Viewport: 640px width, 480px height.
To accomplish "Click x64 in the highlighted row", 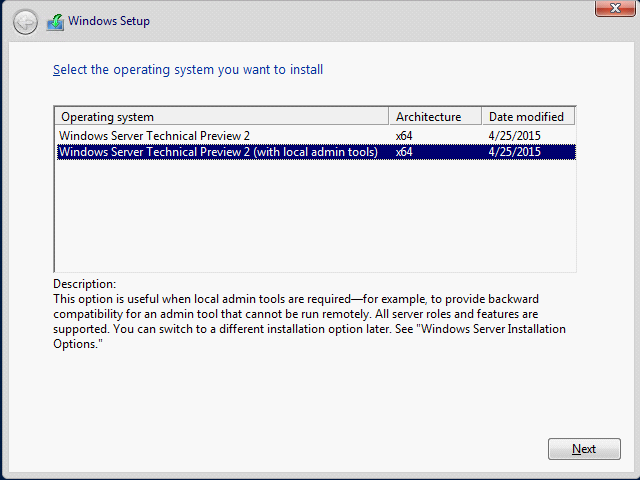I will (404, 152).
